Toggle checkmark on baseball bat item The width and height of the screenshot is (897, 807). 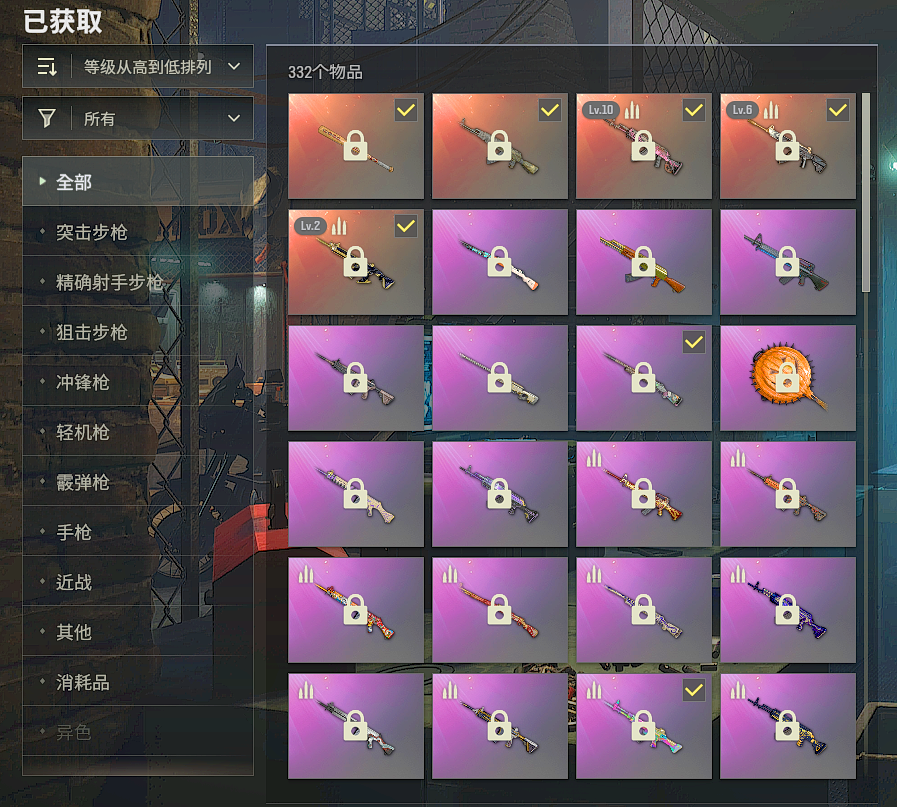(x=406, y=110)
